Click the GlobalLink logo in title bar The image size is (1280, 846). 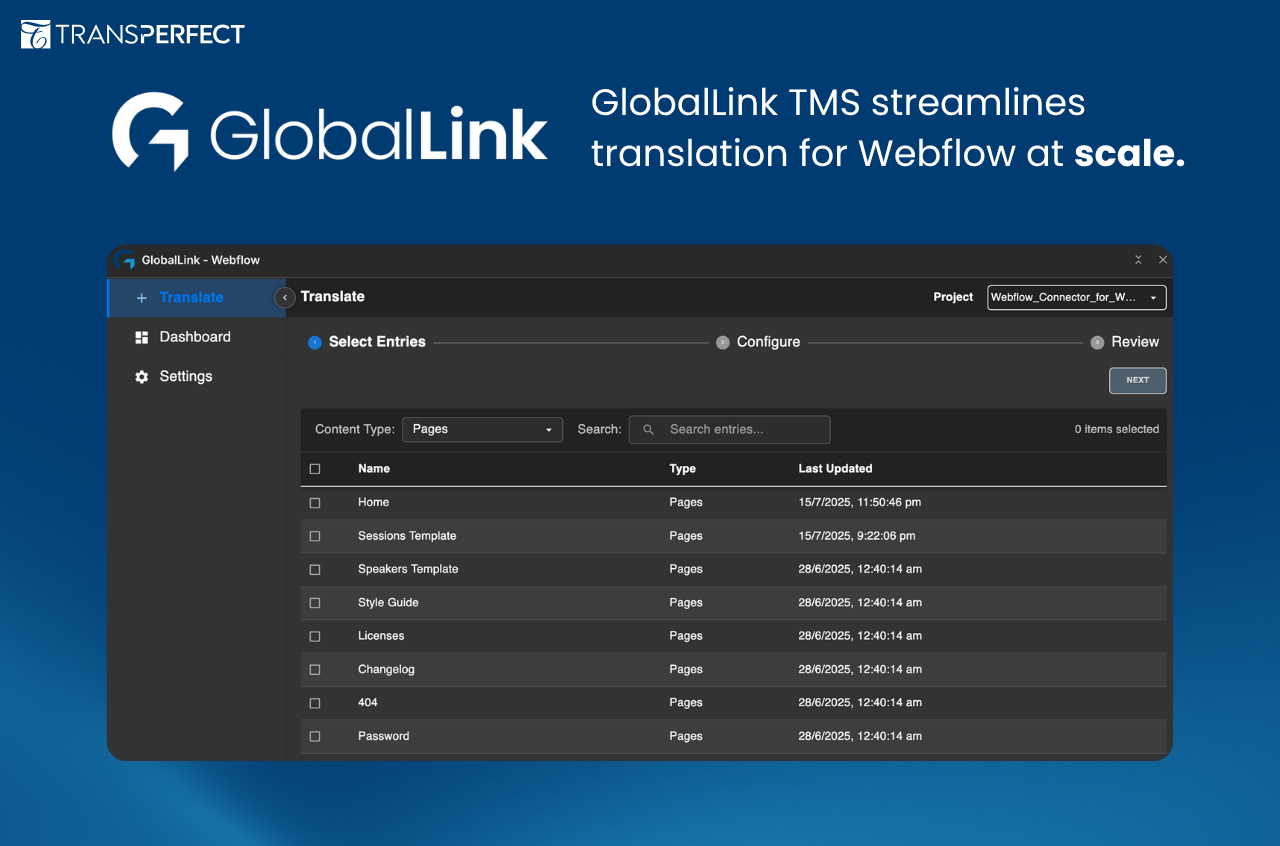click(x=125, y=260)
